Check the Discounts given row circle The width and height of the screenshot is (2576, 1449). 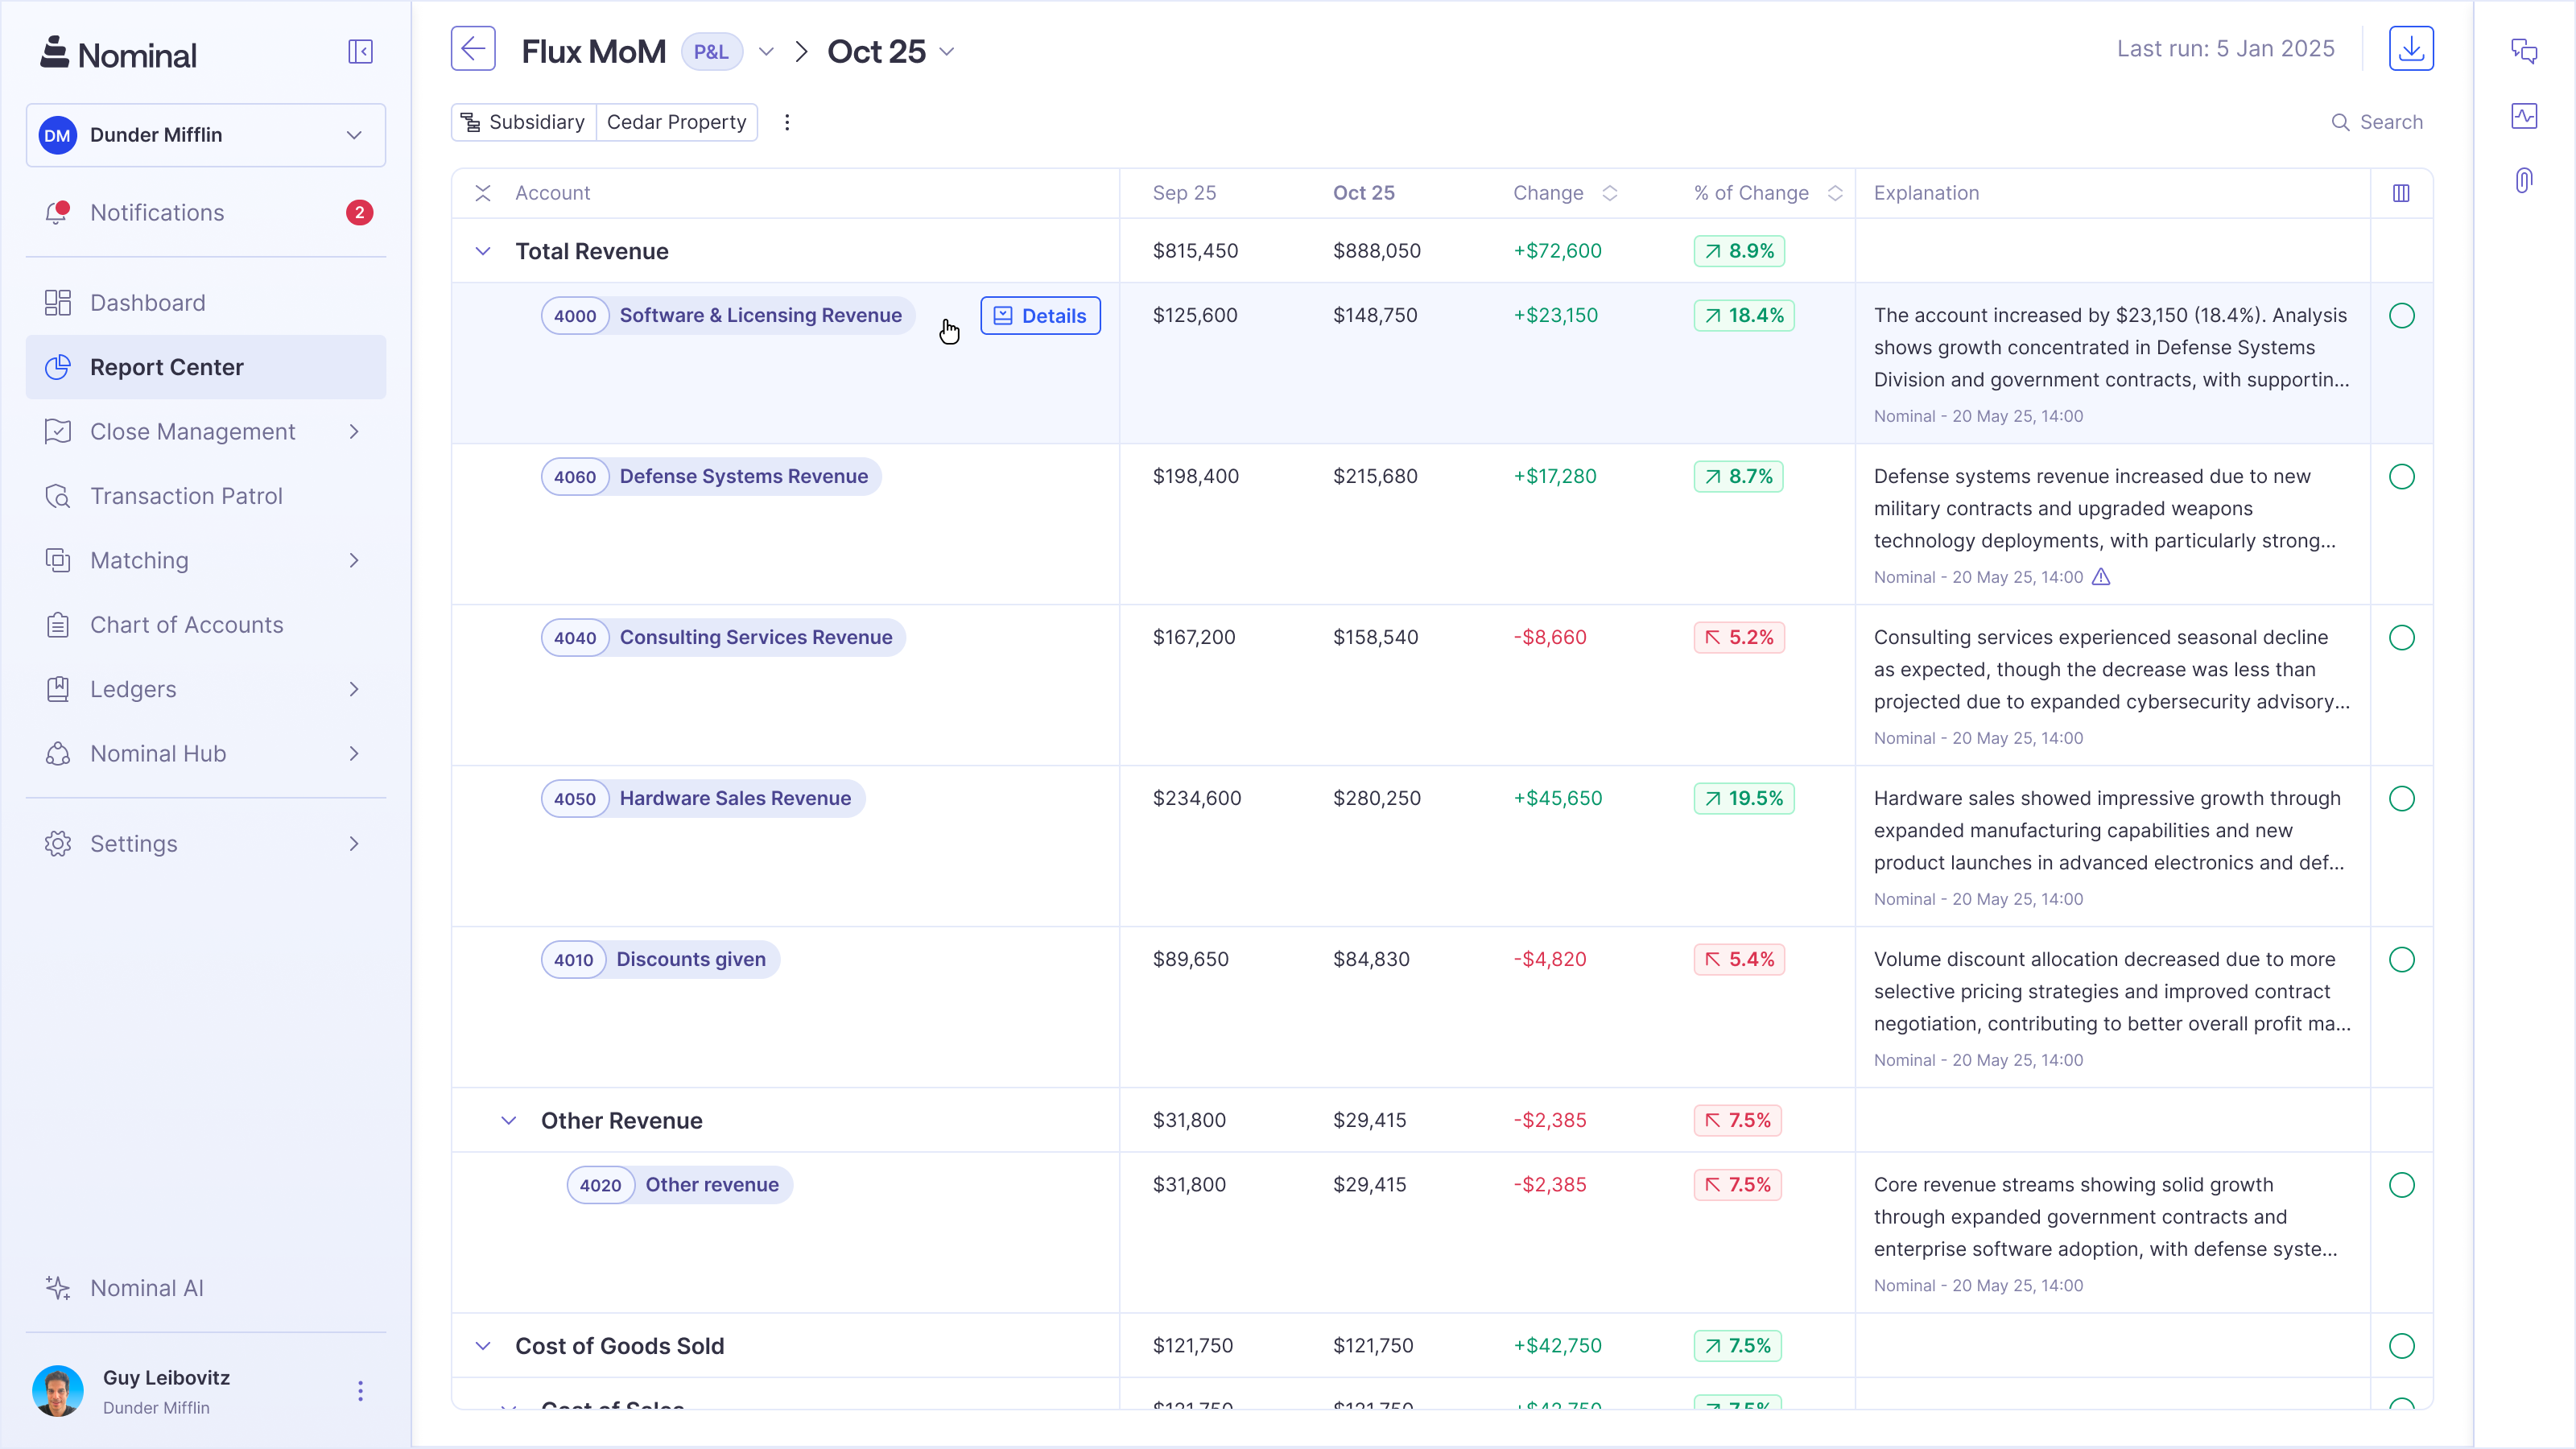pos(2401,959)
